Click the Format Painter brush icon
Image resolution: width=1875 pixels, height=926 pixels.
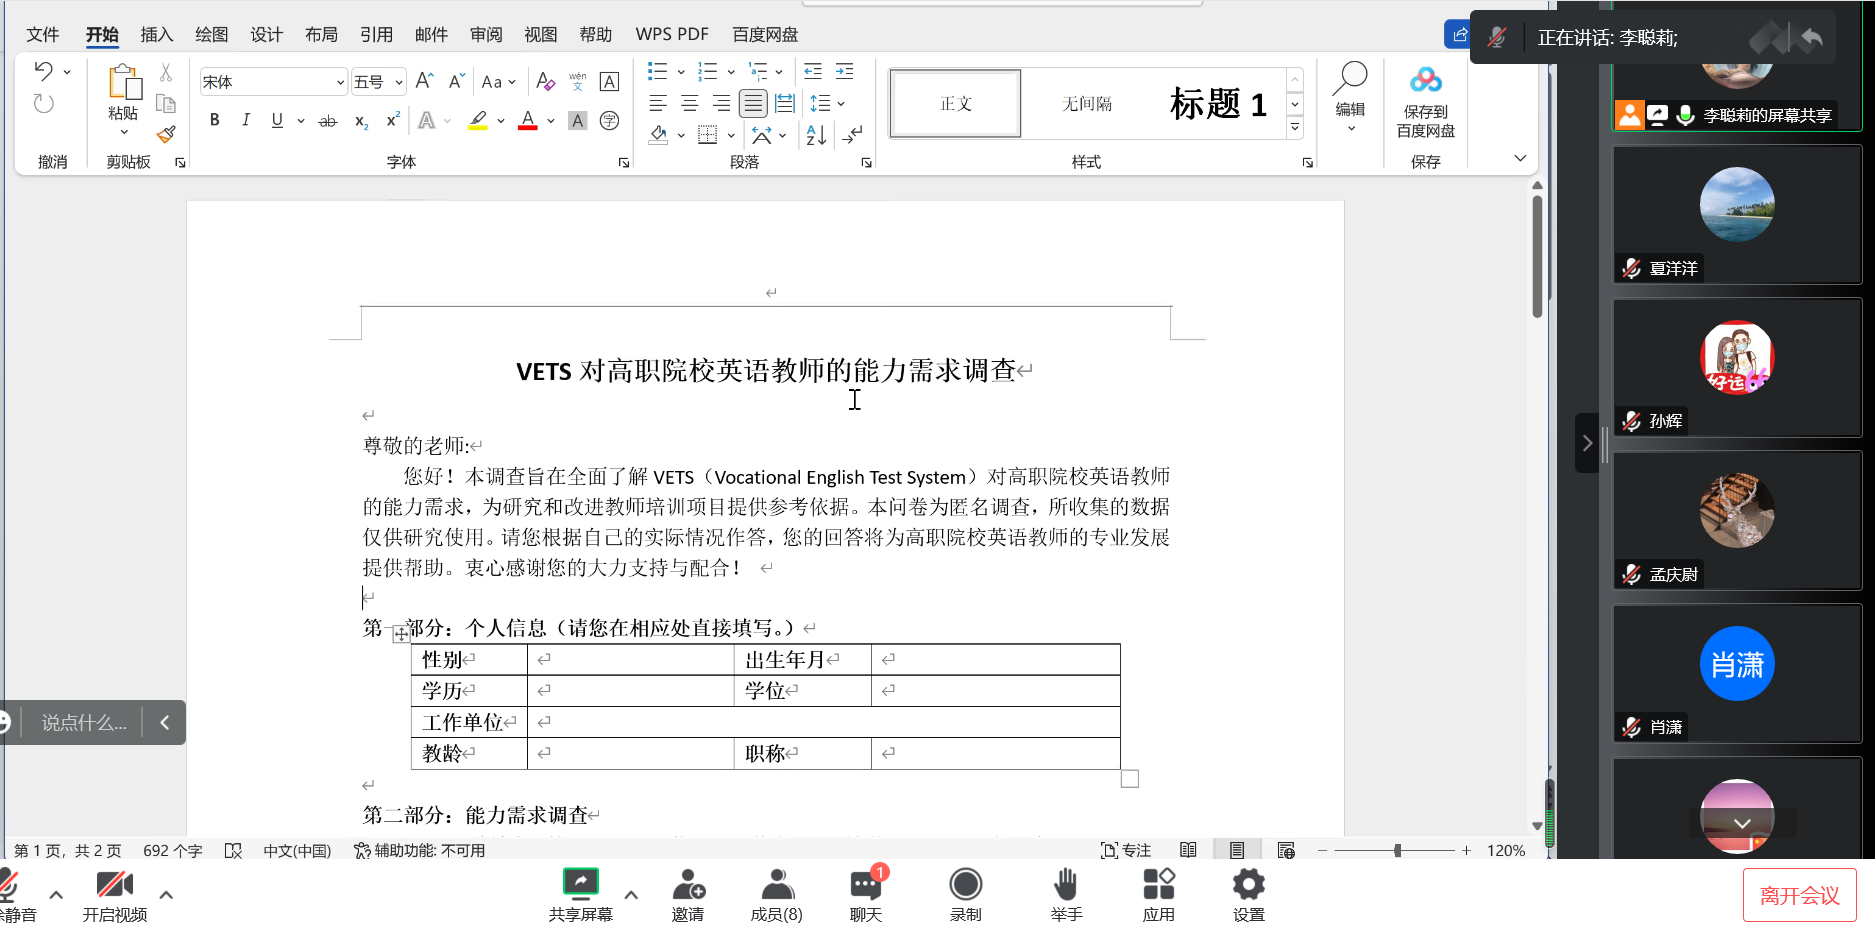coord(166,134)
